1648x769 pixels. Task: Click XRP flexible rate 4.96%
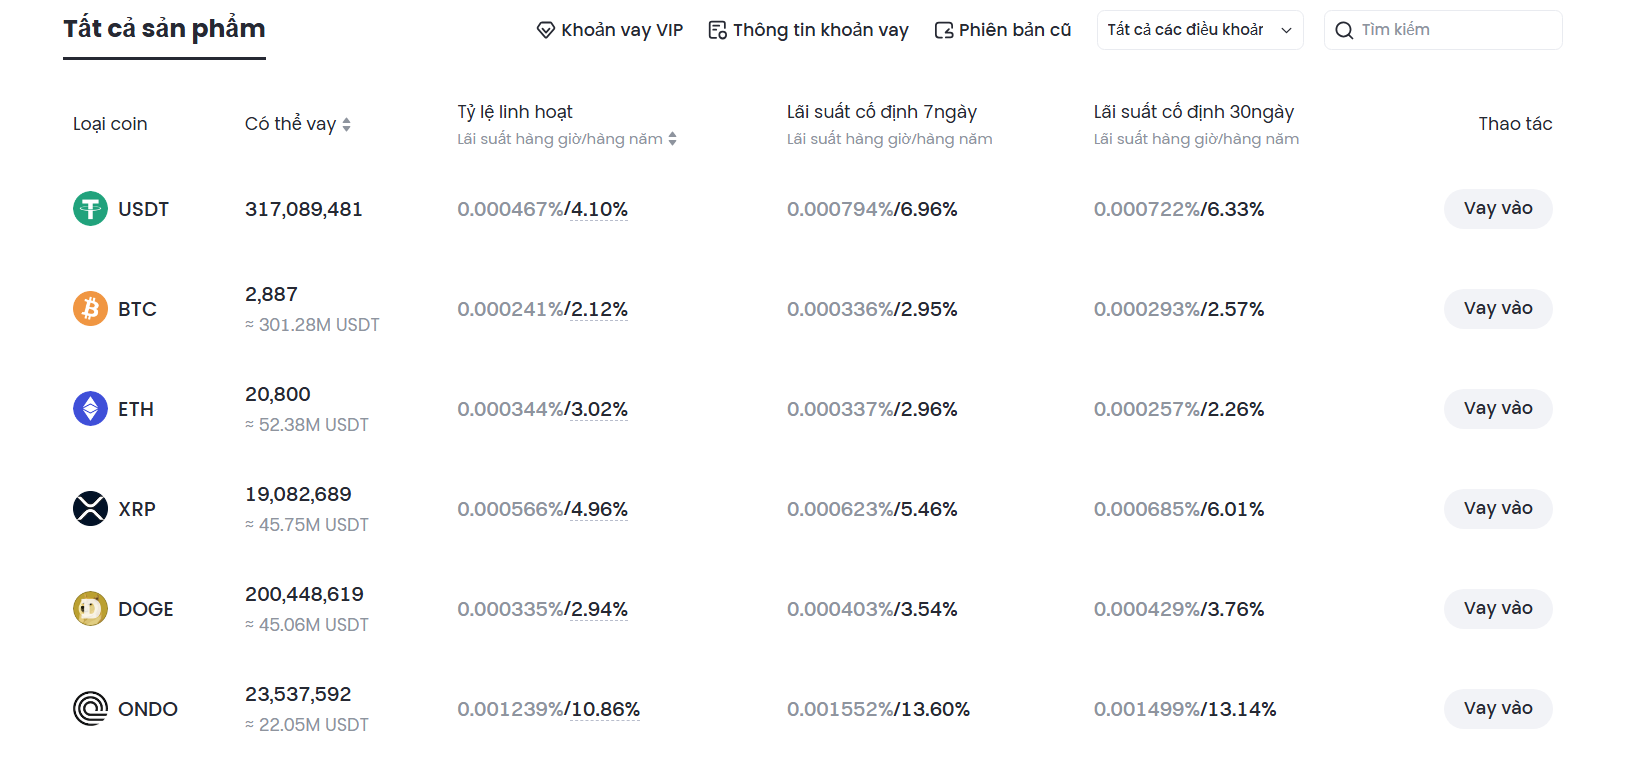(599, 510)
